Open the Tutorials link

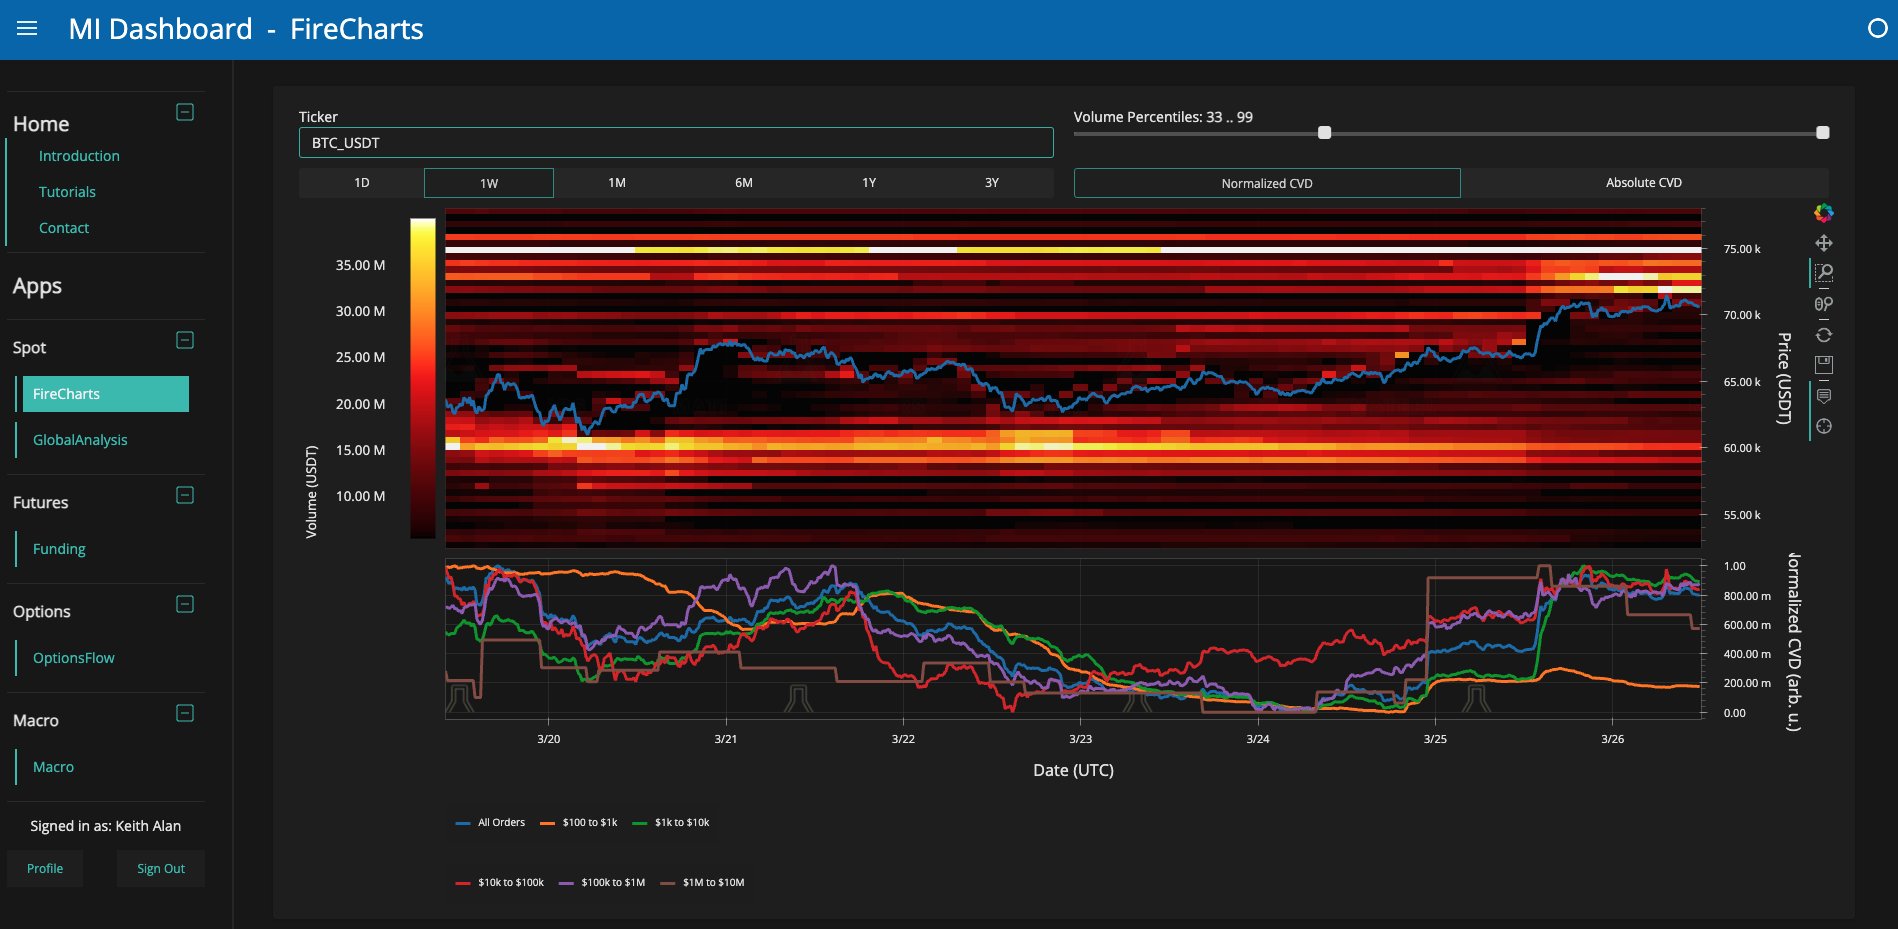pos(67,192)
